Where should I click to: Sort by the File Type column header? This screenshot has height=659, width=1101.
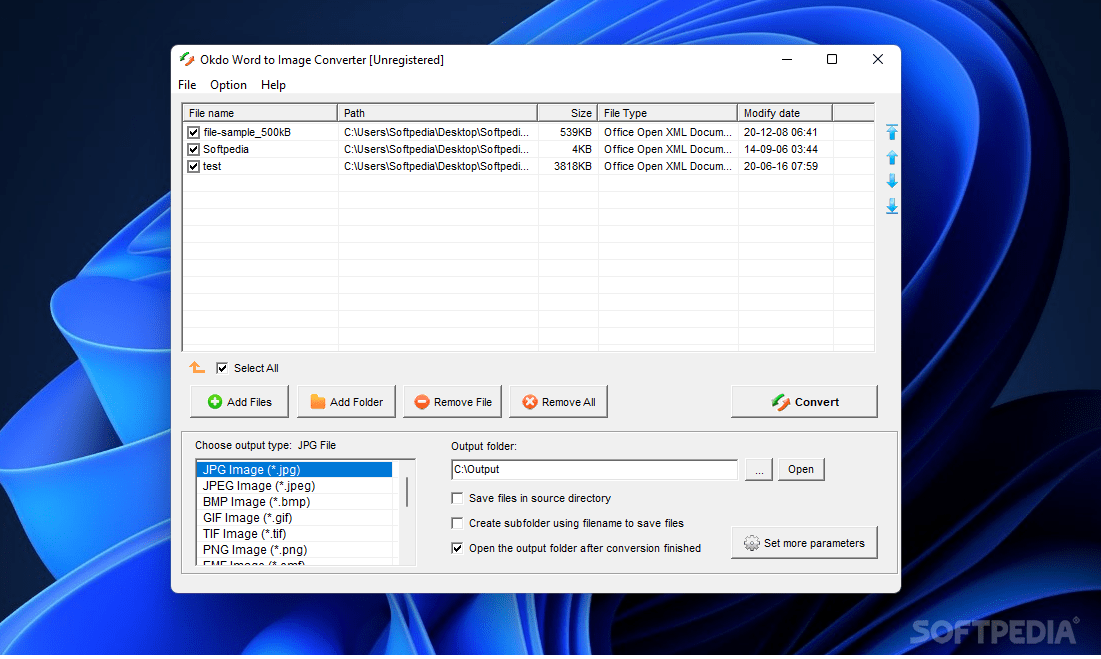coord(667,113)
